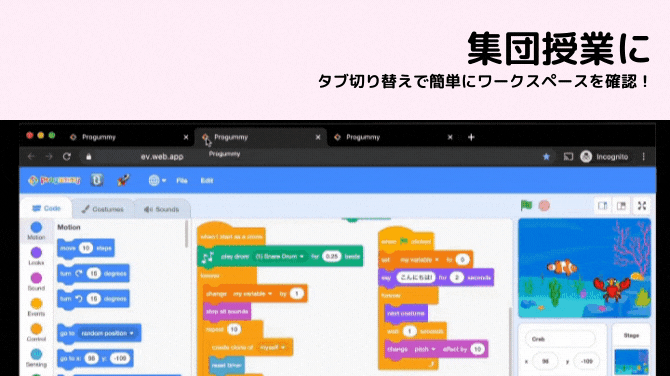Open the Snare Drum dropdown in play drum block

coord(279,256)
